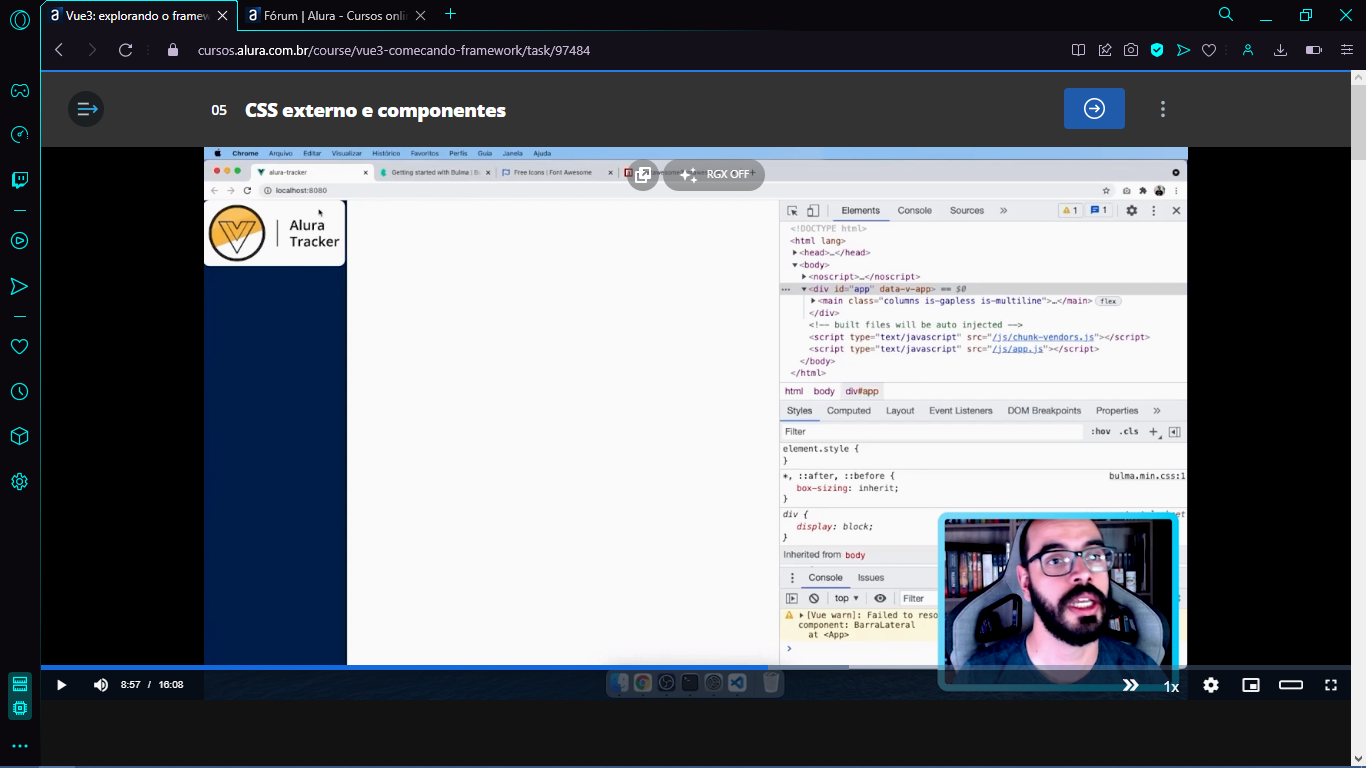This screenshot has height=768, width=1366.
Task: Send page to My Flow from the address bar
Action: [1183, 50]
